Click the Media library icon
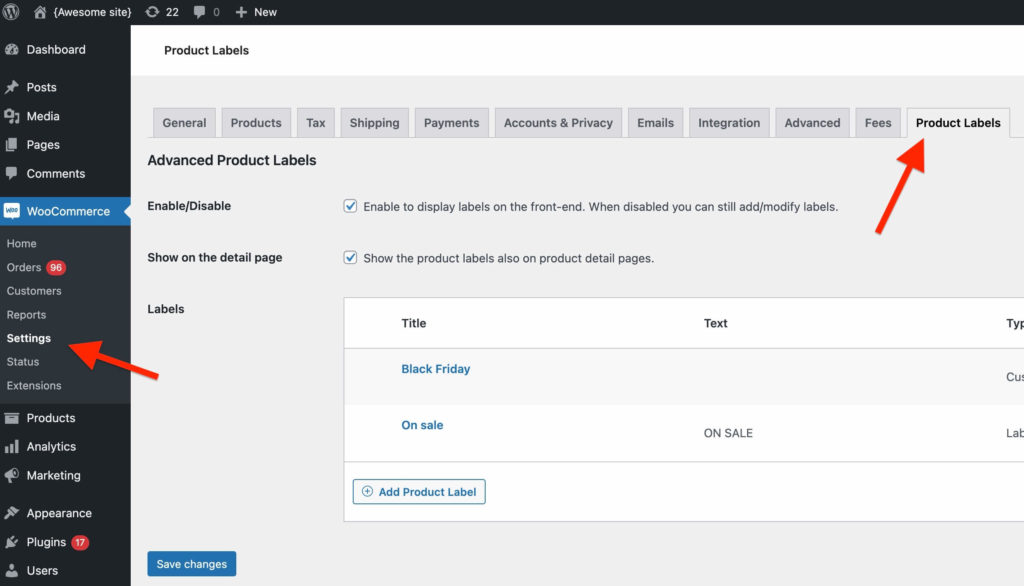This screenshot has height=586, width=1024. click(x=12, y=116)
